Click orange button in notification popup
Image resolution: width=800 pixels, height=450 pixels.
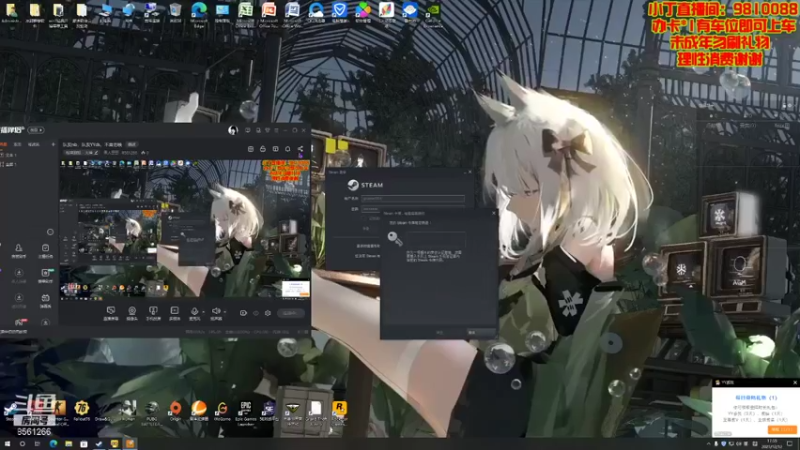pos(781,430)
